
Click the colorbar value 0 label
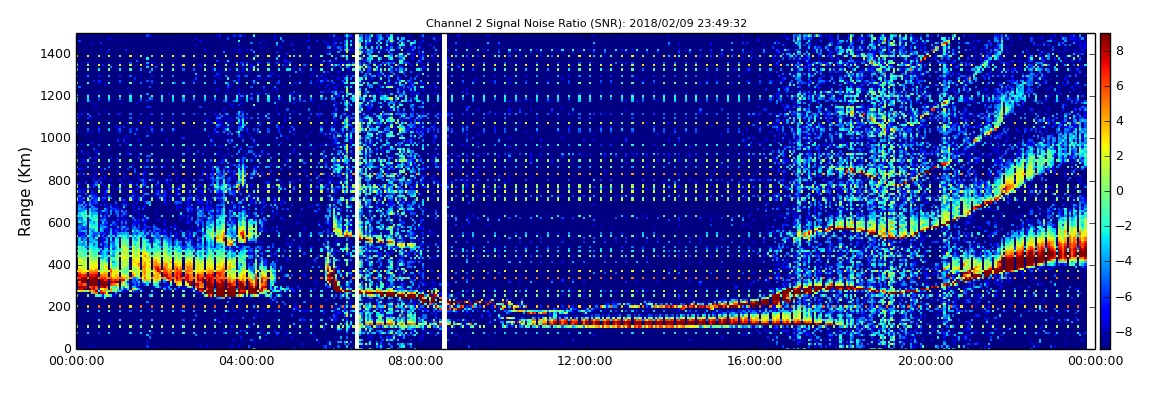pos(1120,191)
